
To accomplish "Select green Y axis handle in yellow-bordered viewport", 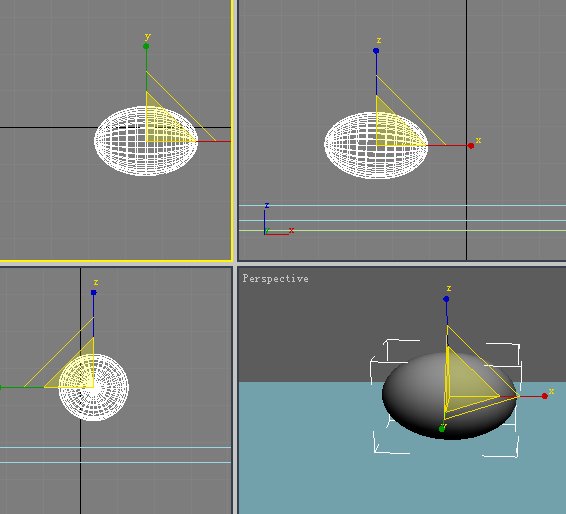I will [x=146, y=46].
